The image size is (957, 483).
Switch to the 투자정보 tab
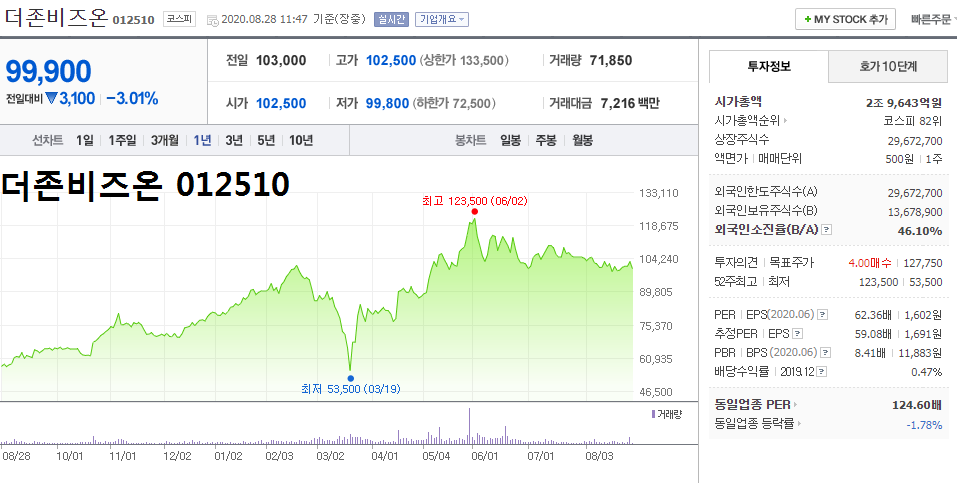(x=769, y=67)
